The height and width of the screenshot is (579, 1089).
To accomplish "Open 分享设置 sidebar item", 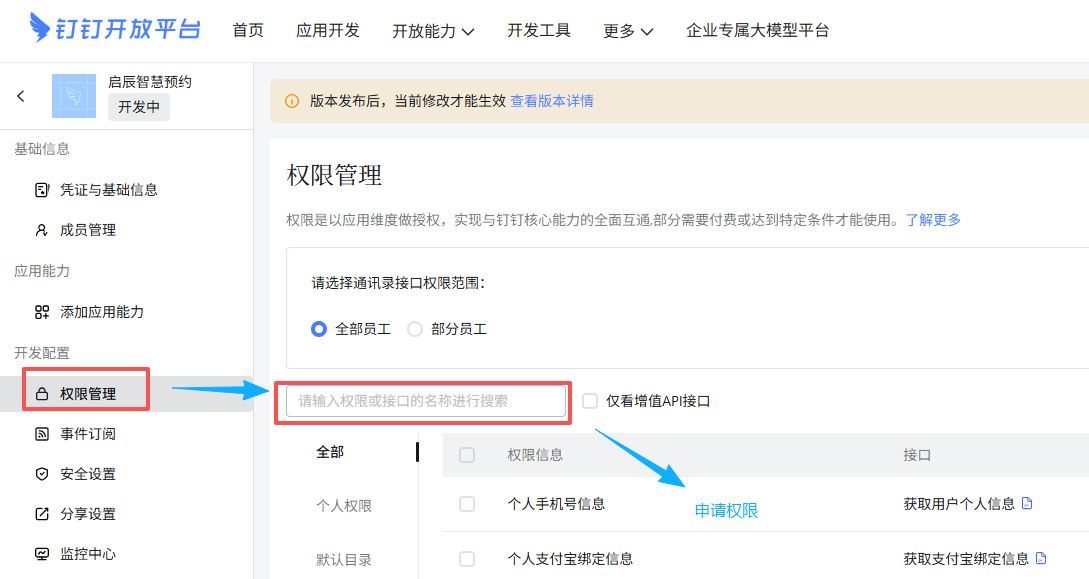I will click(87, 514).
